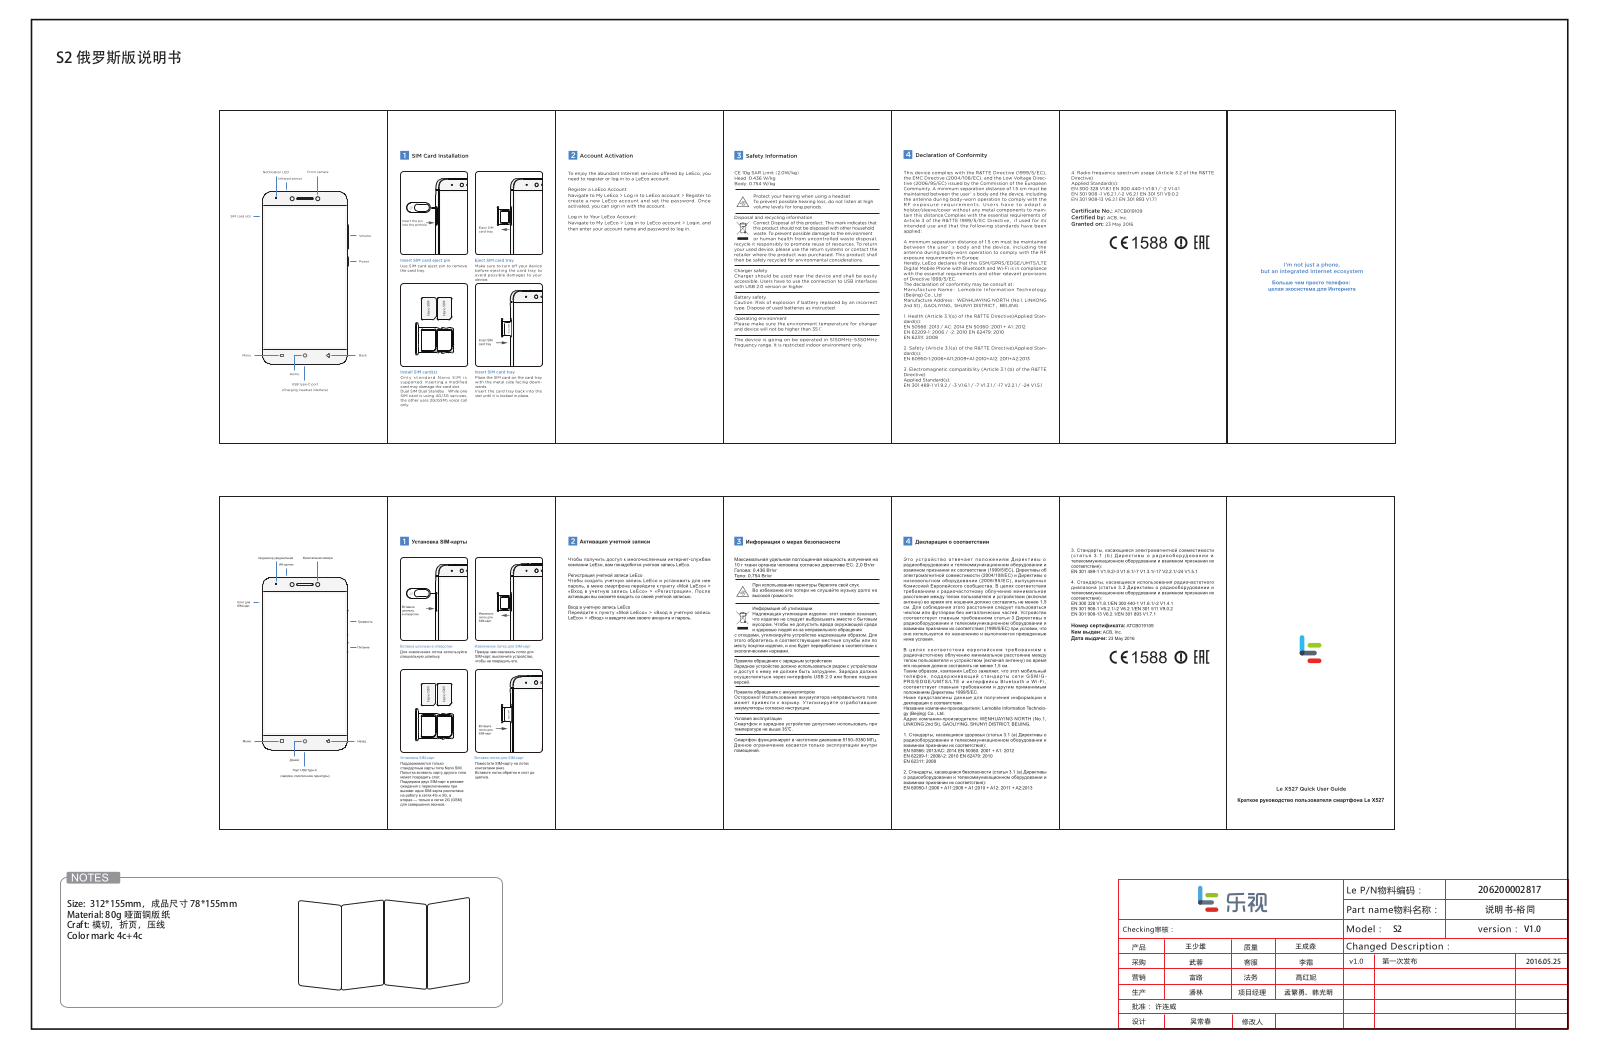The width and height of the screenshot is (1600, 1050).
Task: Click the date '2016.05.25'
Action: (1543, 962)
